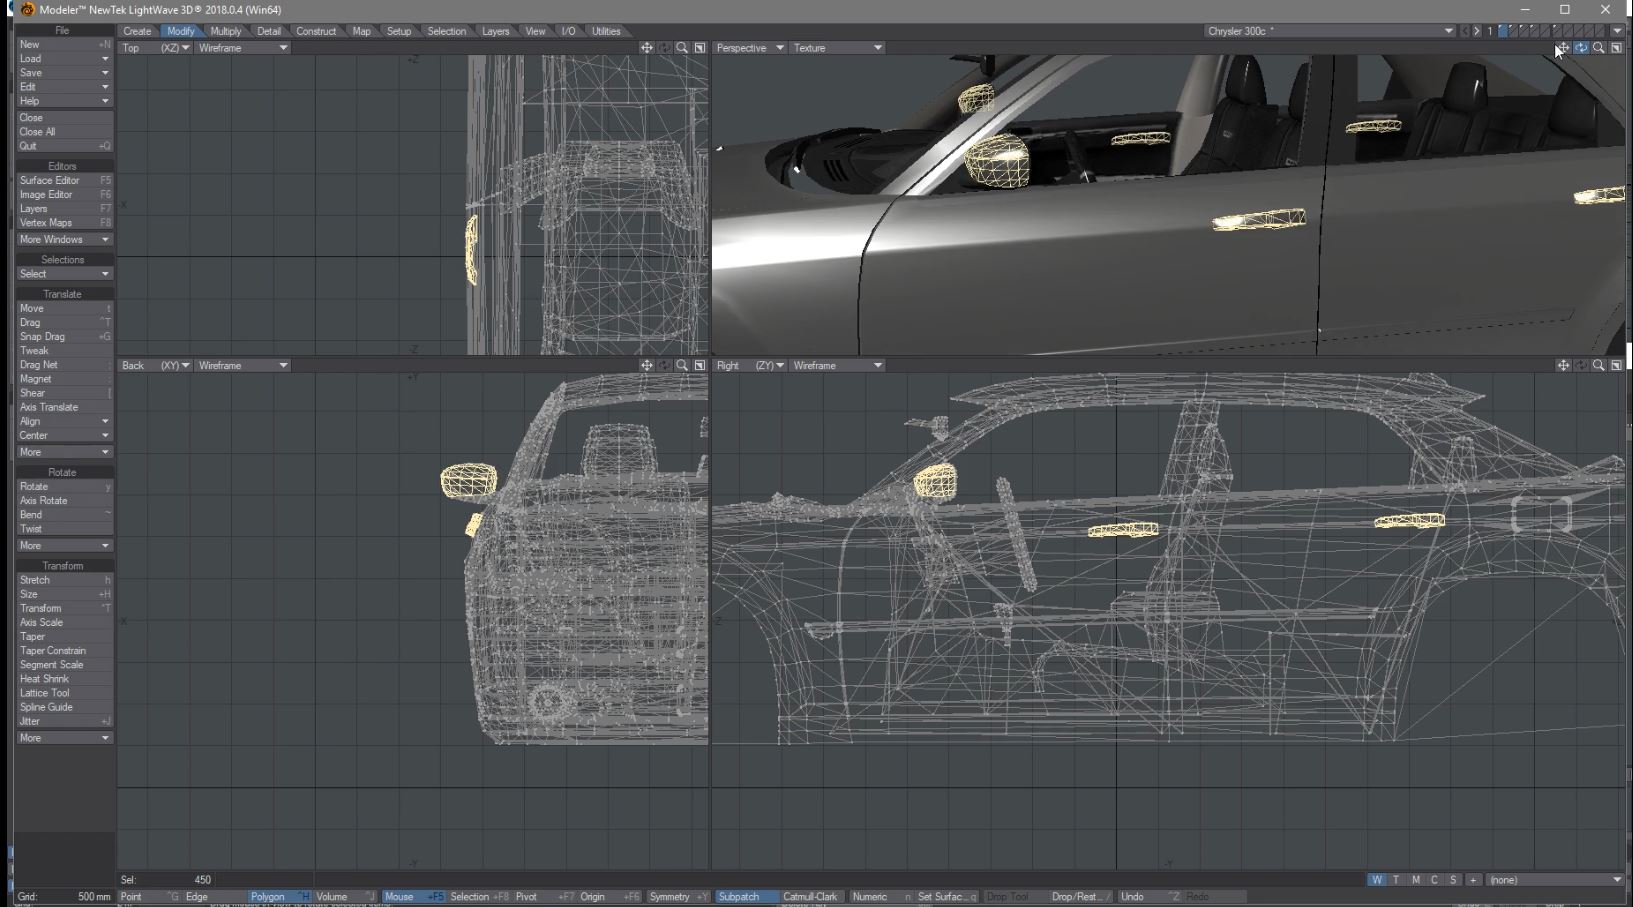This screenshot has height=907, width=1633.
Task: Open the Chrysler 300c object dropdown
Action: tap(1447, 31)
